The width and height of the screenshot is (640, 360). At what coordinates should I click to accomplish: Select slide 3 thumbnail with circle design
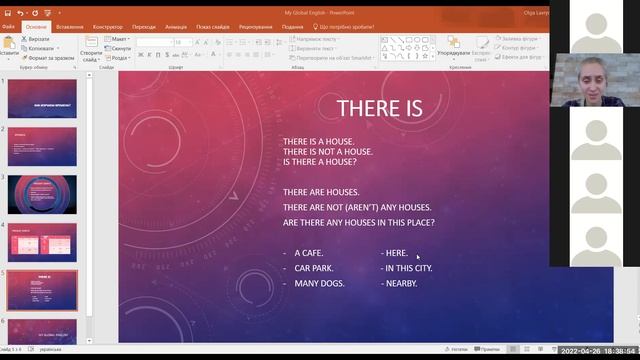42,195
